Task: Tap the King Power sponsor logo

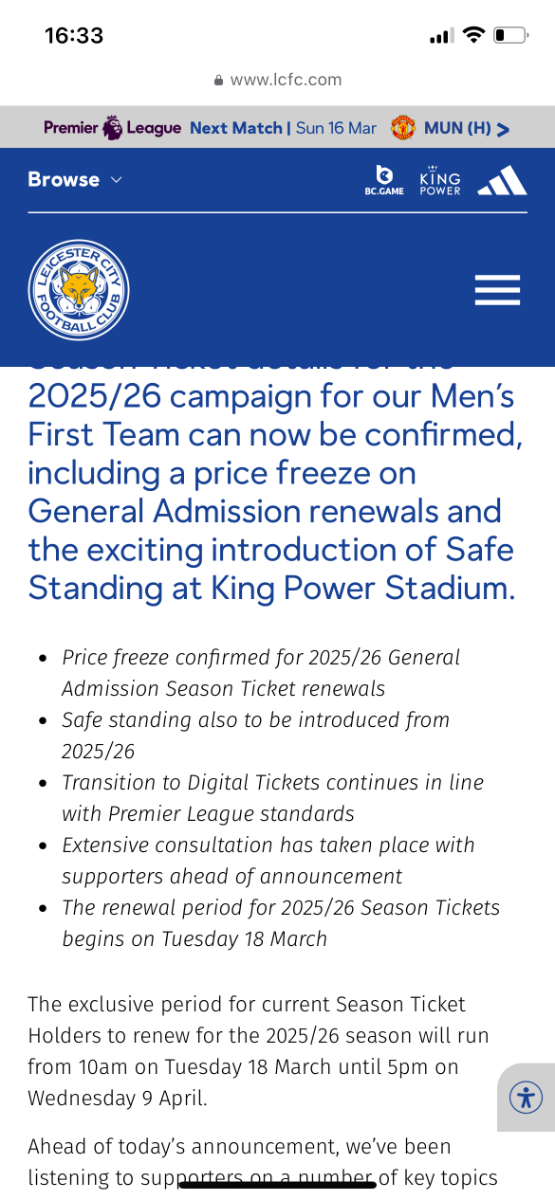Action: (440, 180)
